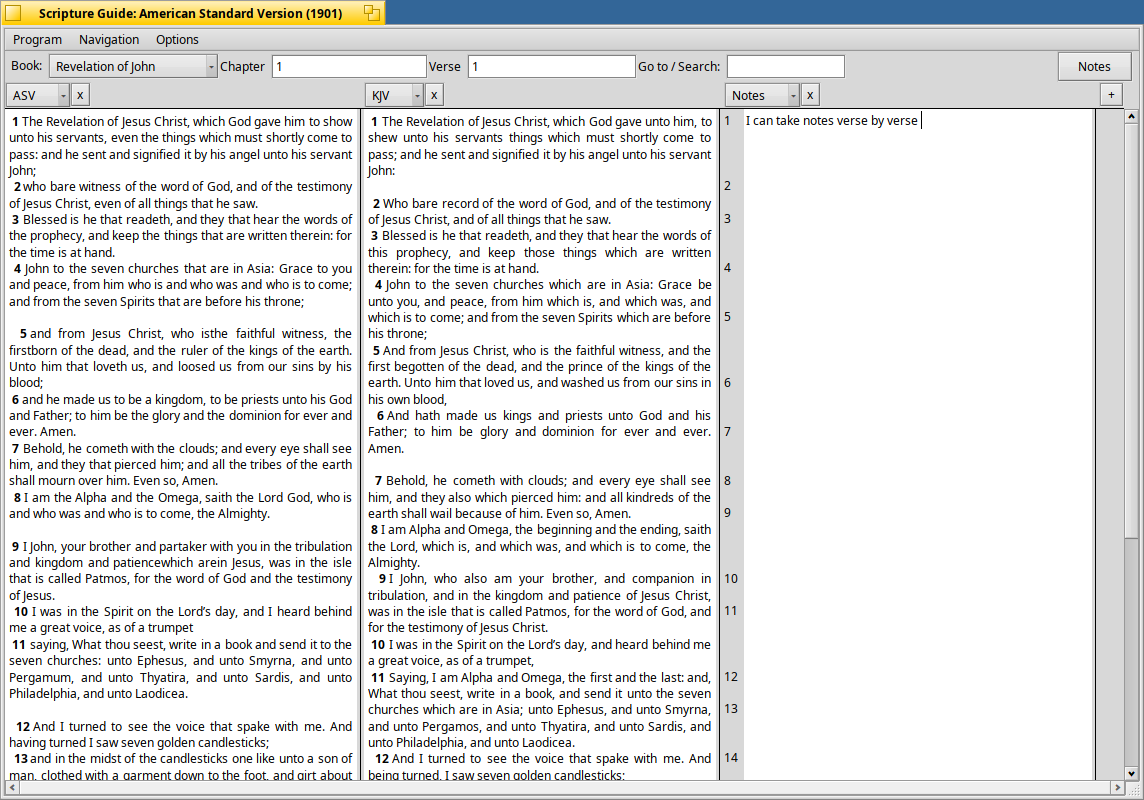Click the Notes button at top right

1094,66
